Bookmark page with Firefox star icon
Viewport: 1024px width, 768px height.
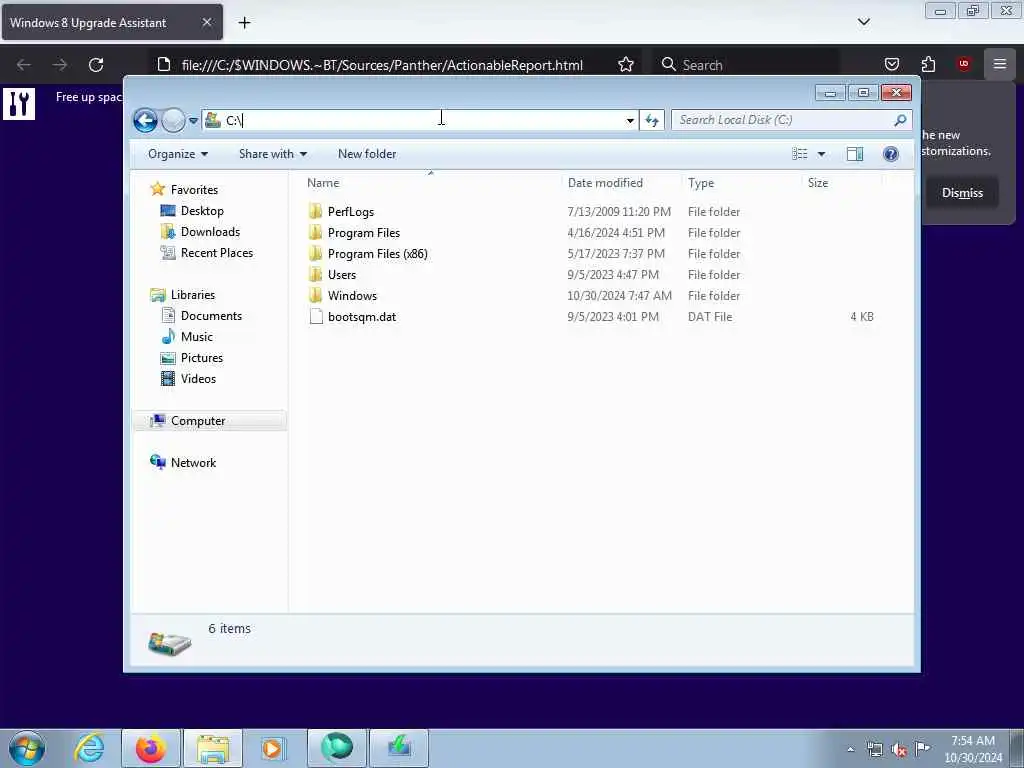(x=626, y=65)
